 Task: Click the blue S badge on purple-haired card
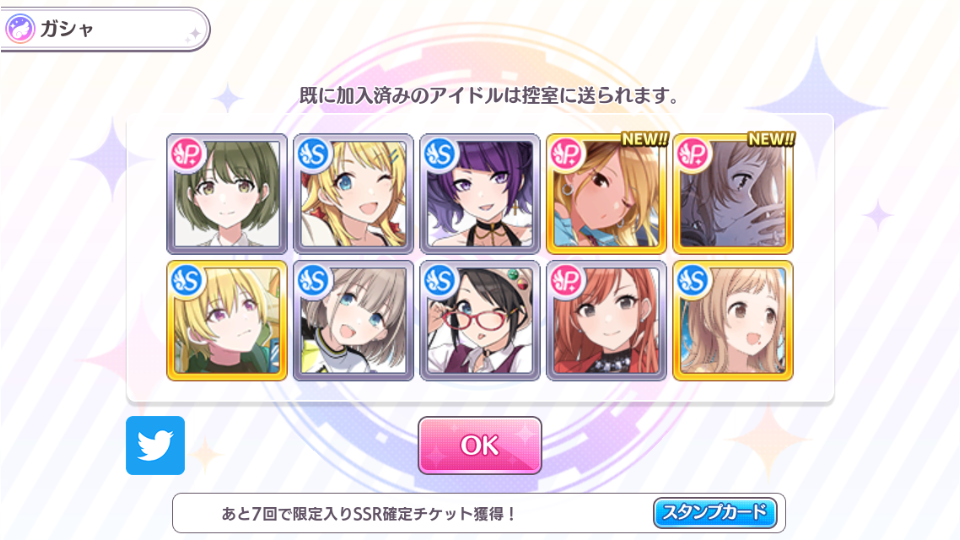[441, 154]
